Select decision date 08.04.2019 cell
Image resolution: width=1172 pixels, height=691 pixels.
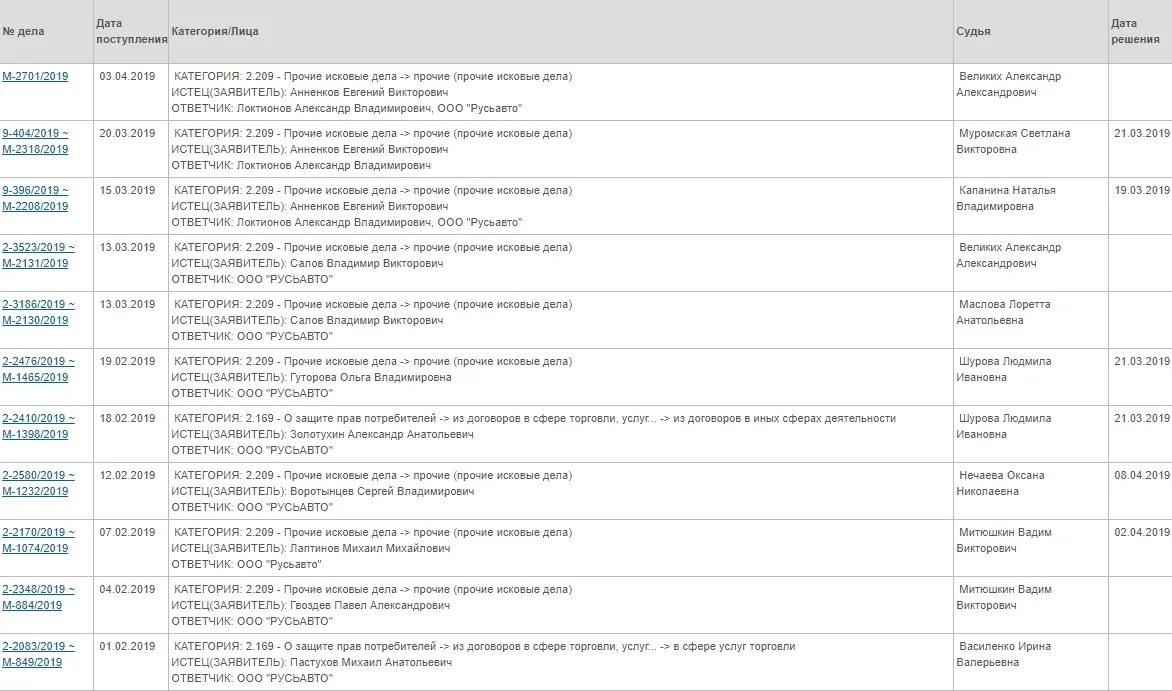point(1141,491)
